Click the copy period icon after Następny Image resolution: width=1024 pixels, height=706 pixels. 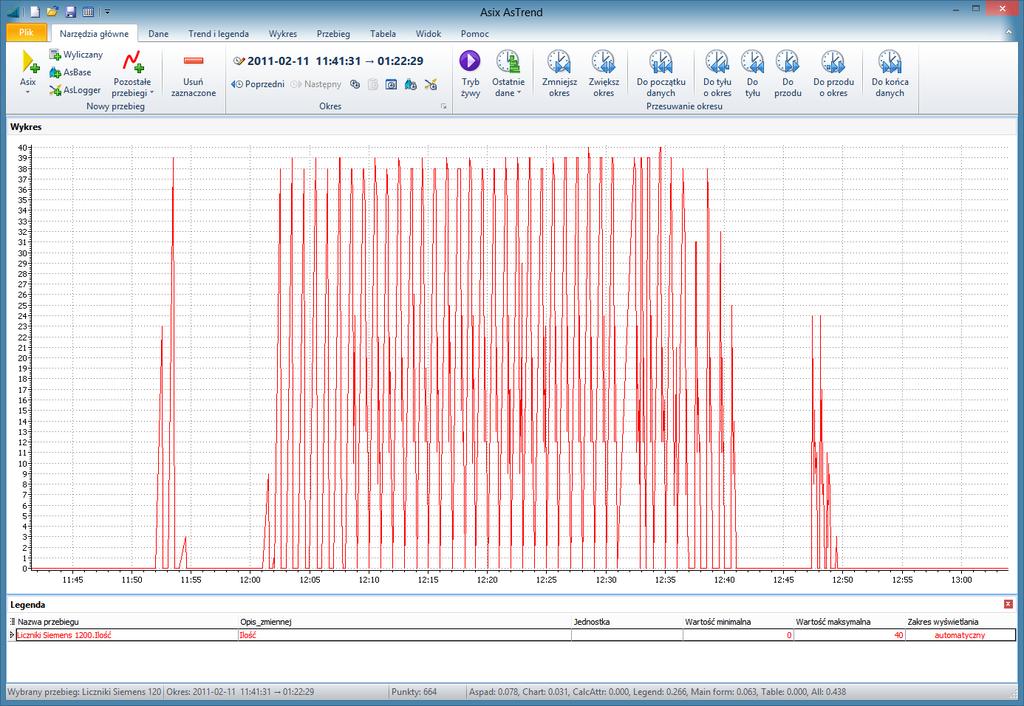(x=355, y=84)
